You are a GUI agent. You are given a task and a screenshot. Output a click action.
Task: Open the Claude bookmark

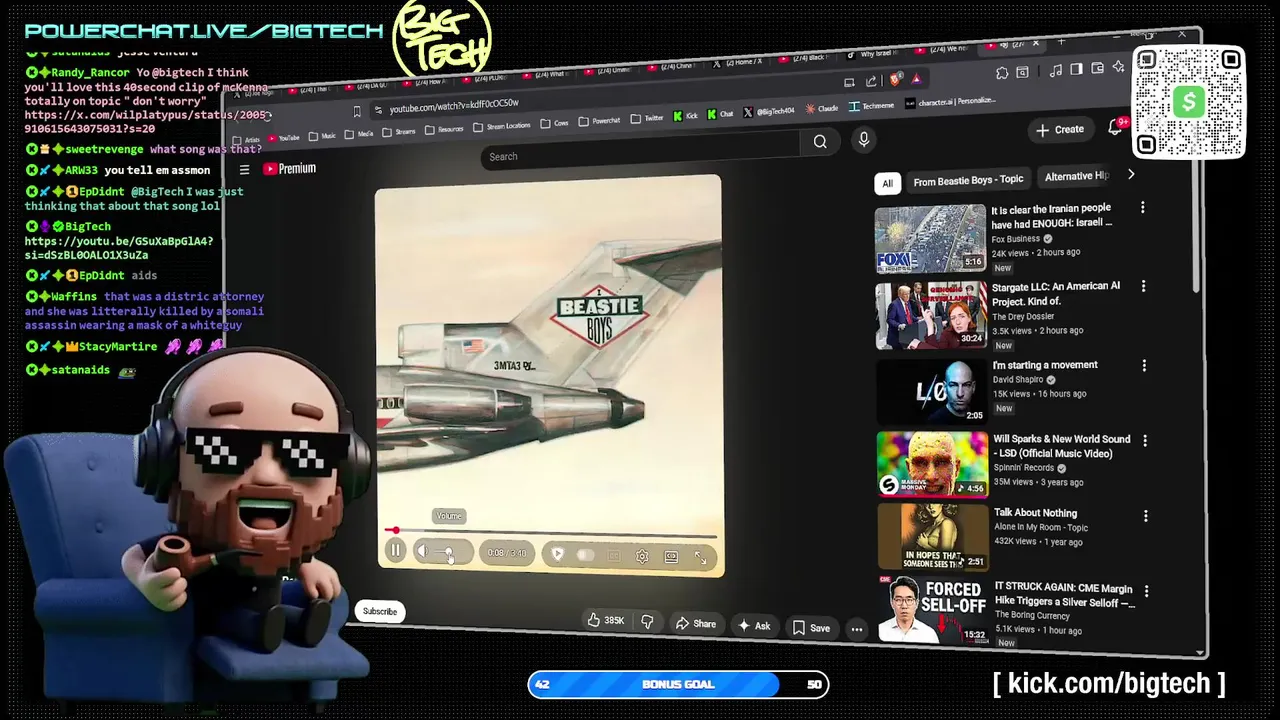(x=821, y=109)
